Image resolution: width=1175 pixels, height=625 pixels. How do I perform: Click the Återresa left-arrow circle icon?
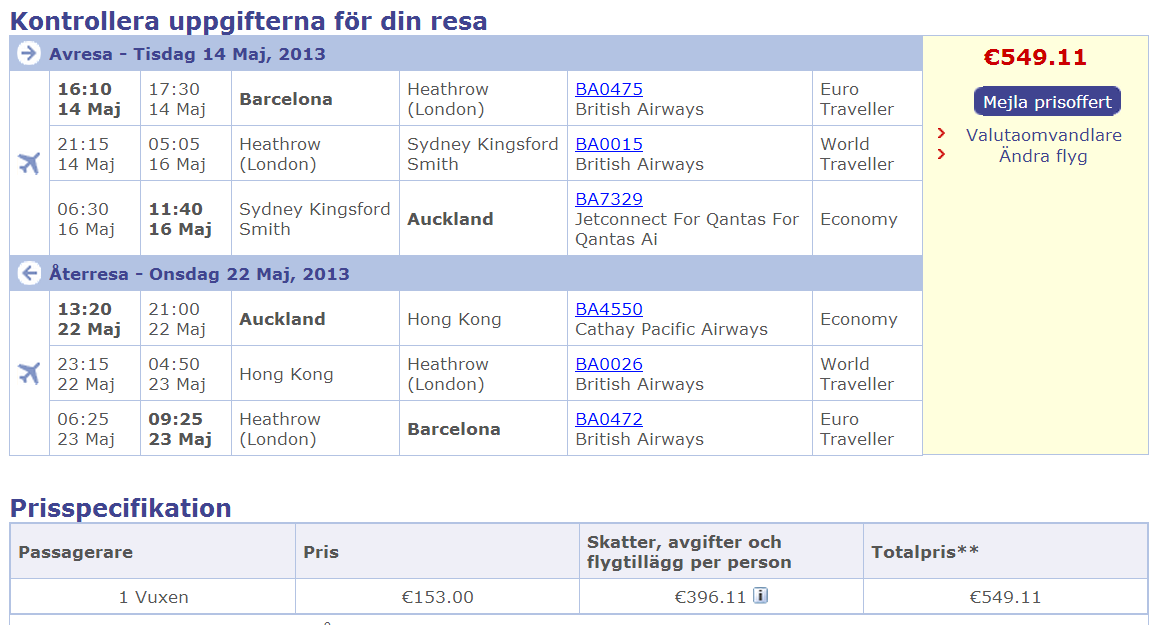(x=28, y=274)
